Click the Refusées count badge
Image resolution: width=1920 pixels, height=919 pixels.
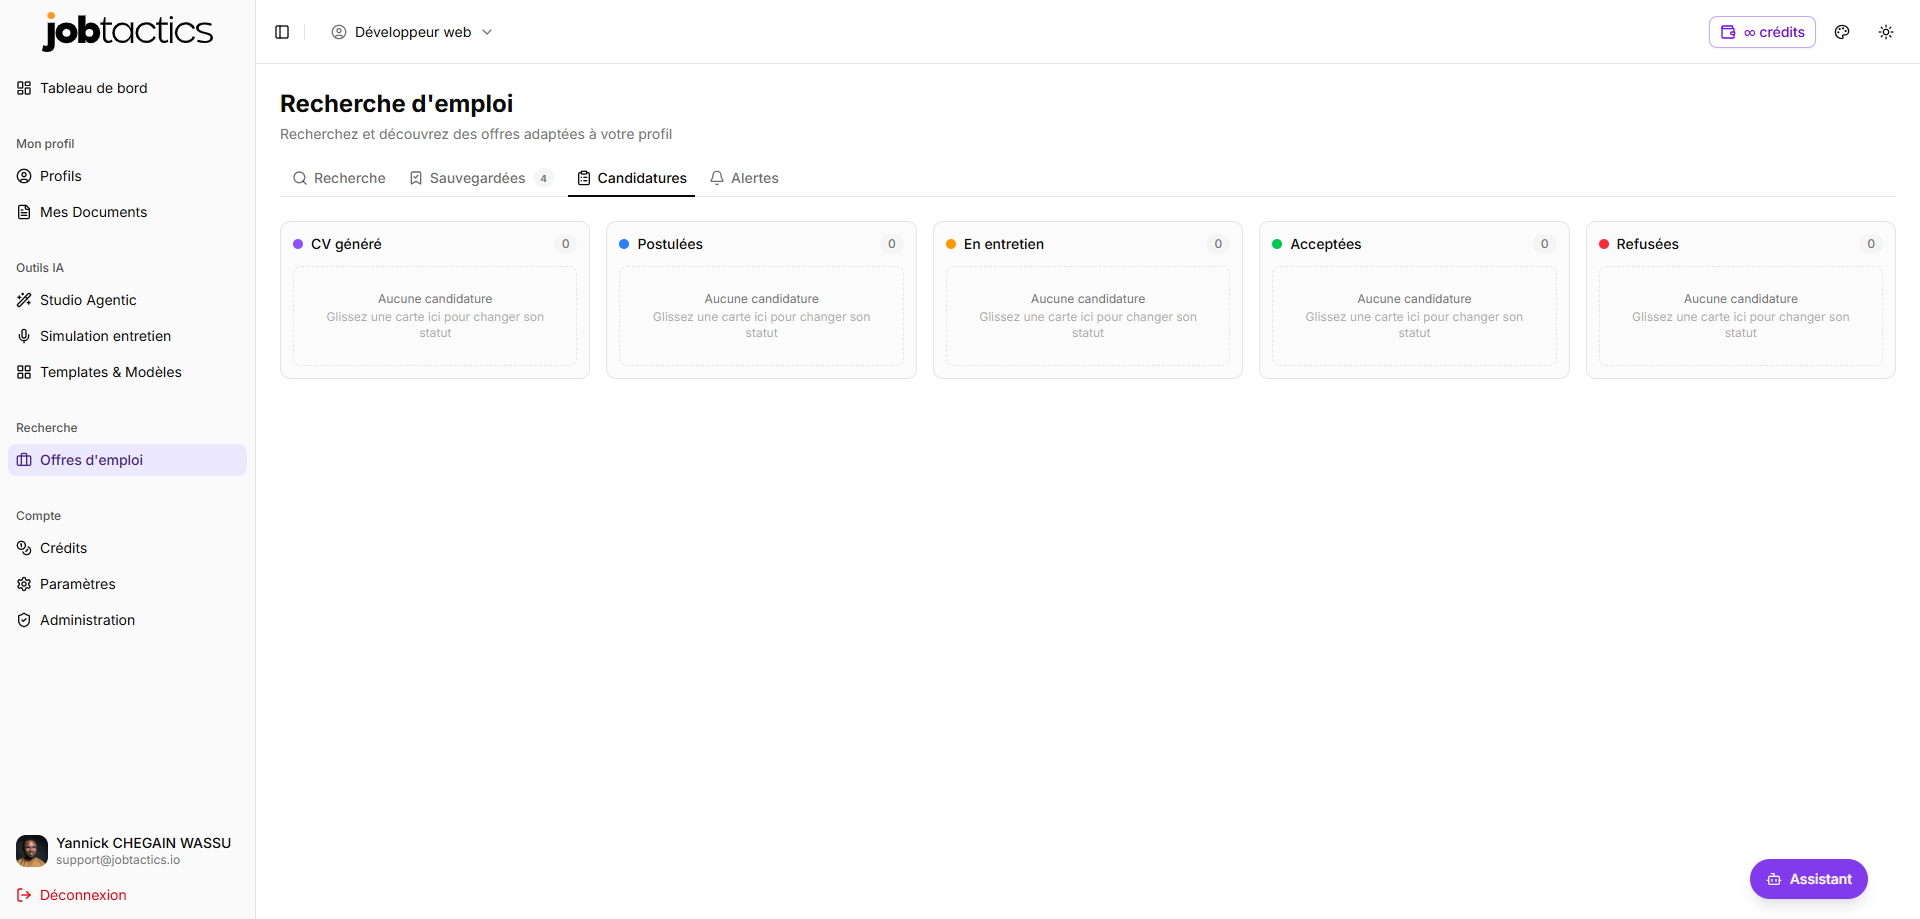[1871, 244]
